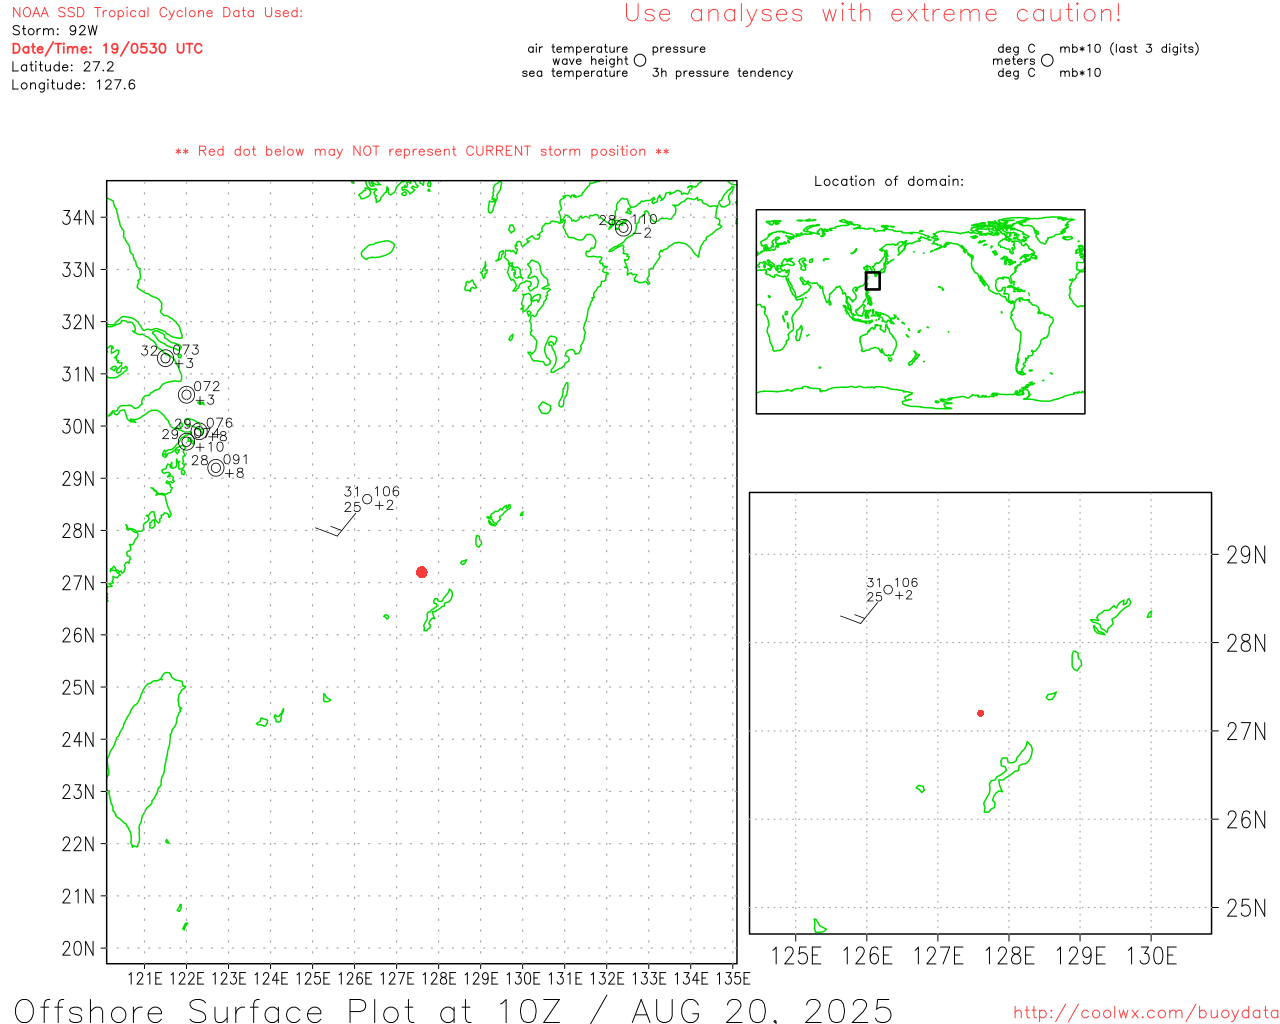
Task: Click the 121E label on main map axis
Action: point(144,978)
